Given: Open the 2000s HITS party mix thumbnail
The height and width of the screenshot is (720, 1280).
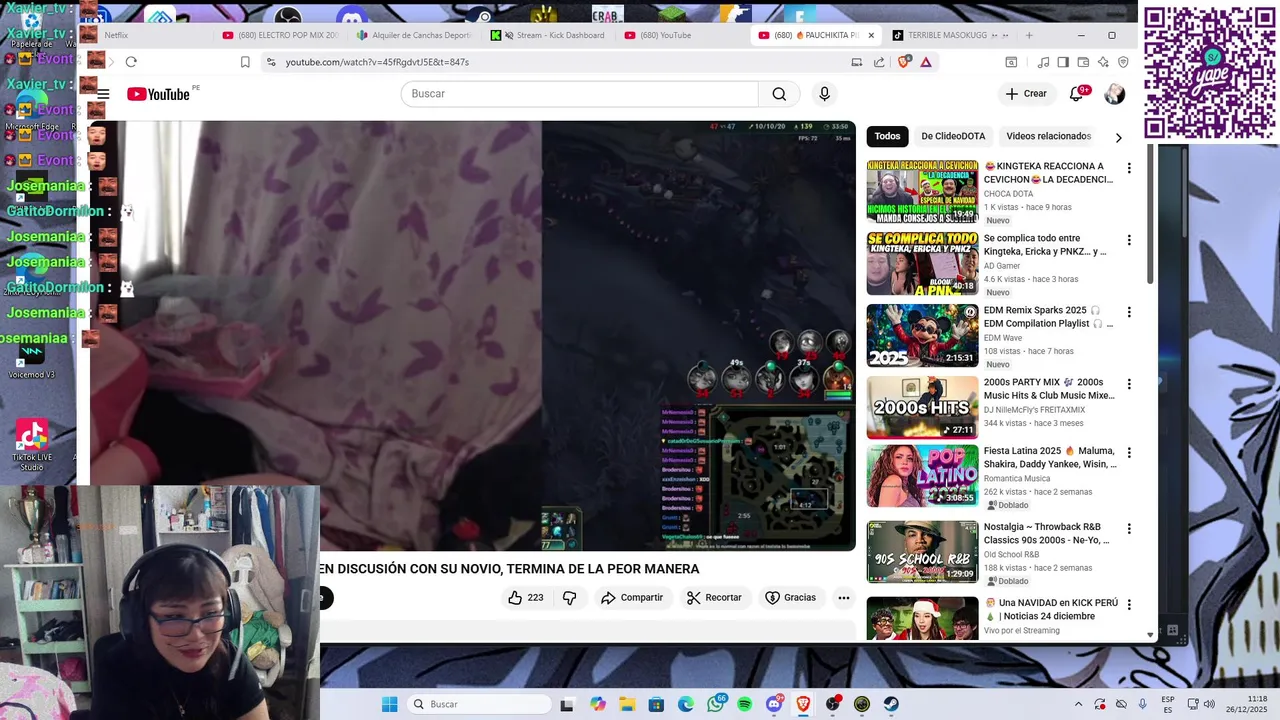Looking at the screenshot, I should point(922,407).
